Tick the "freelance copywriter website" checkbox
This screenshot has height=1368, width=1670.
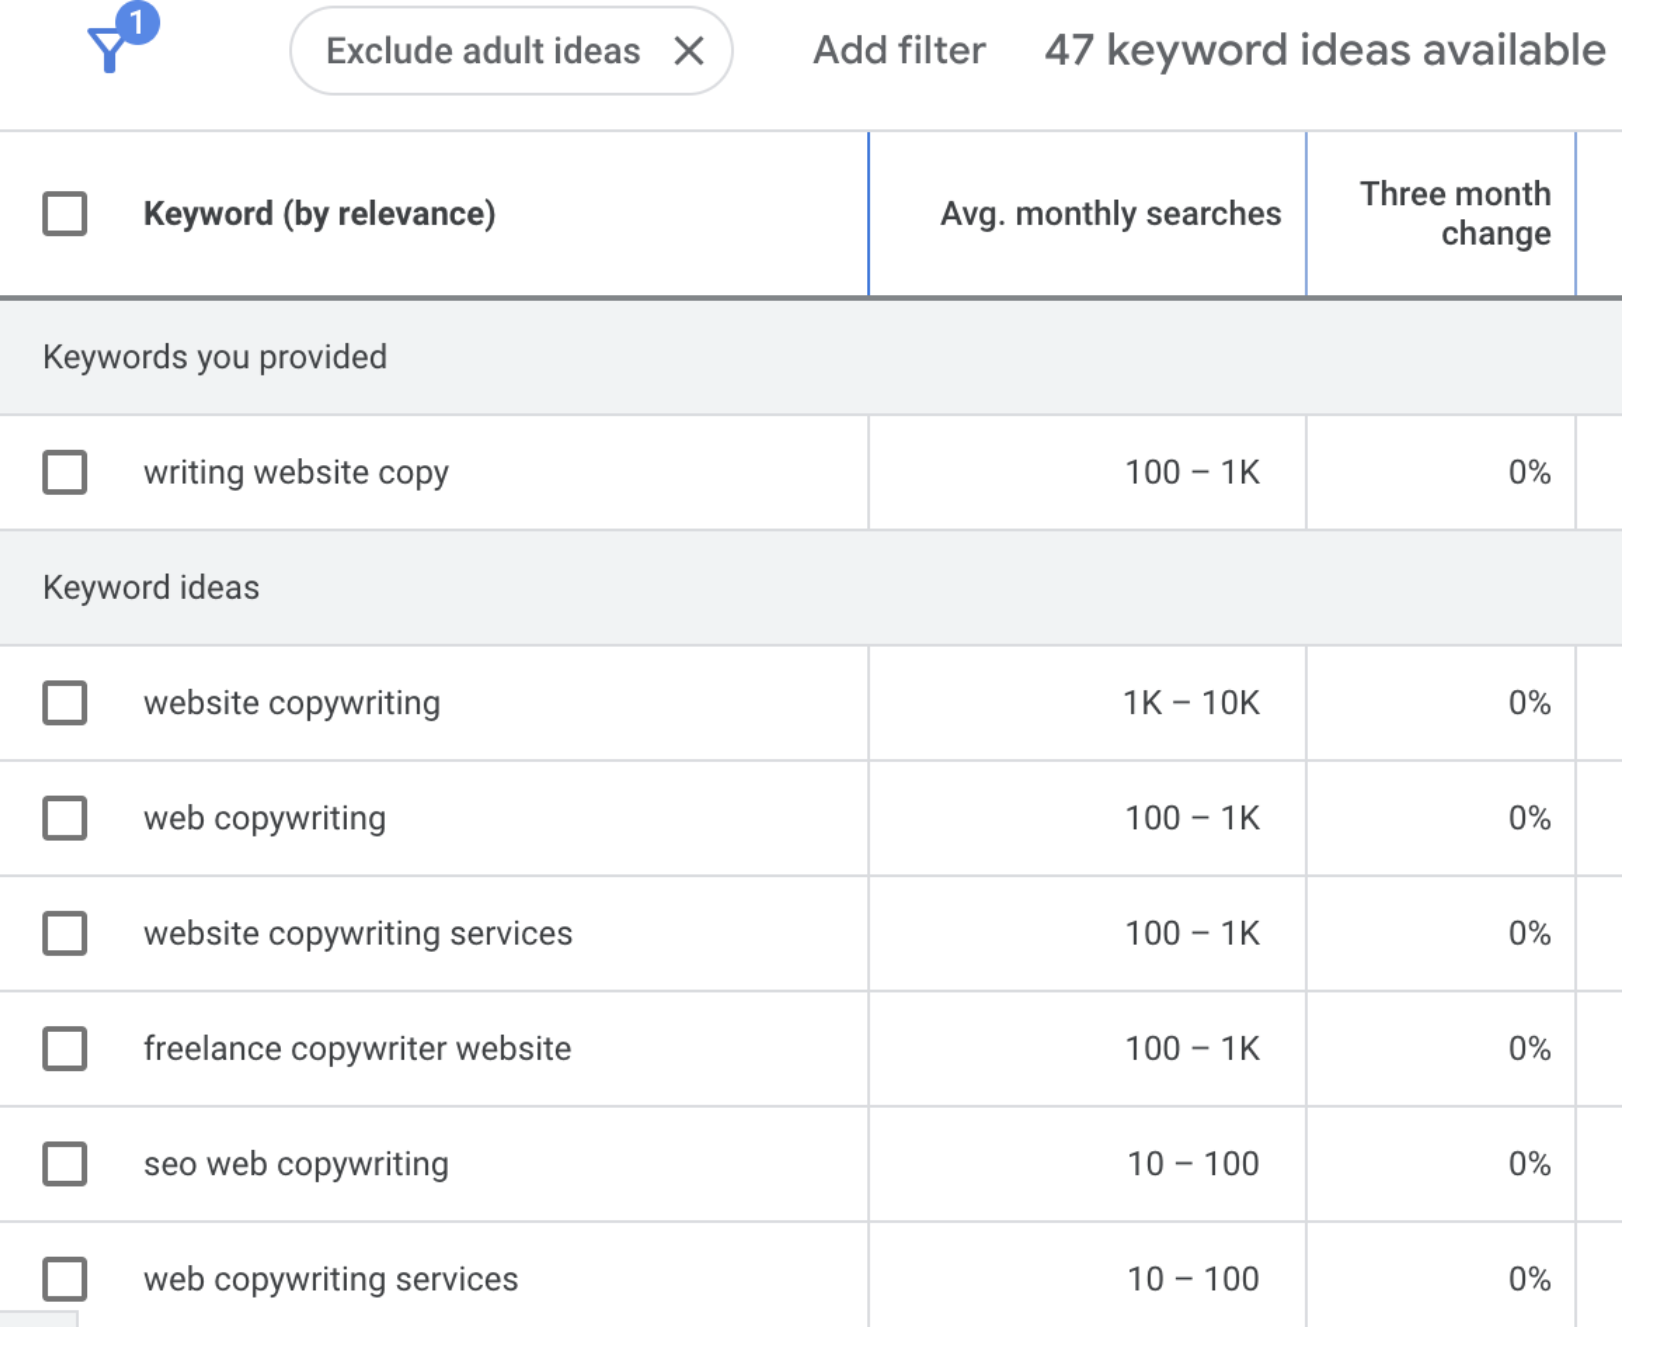click(65, 1049)
